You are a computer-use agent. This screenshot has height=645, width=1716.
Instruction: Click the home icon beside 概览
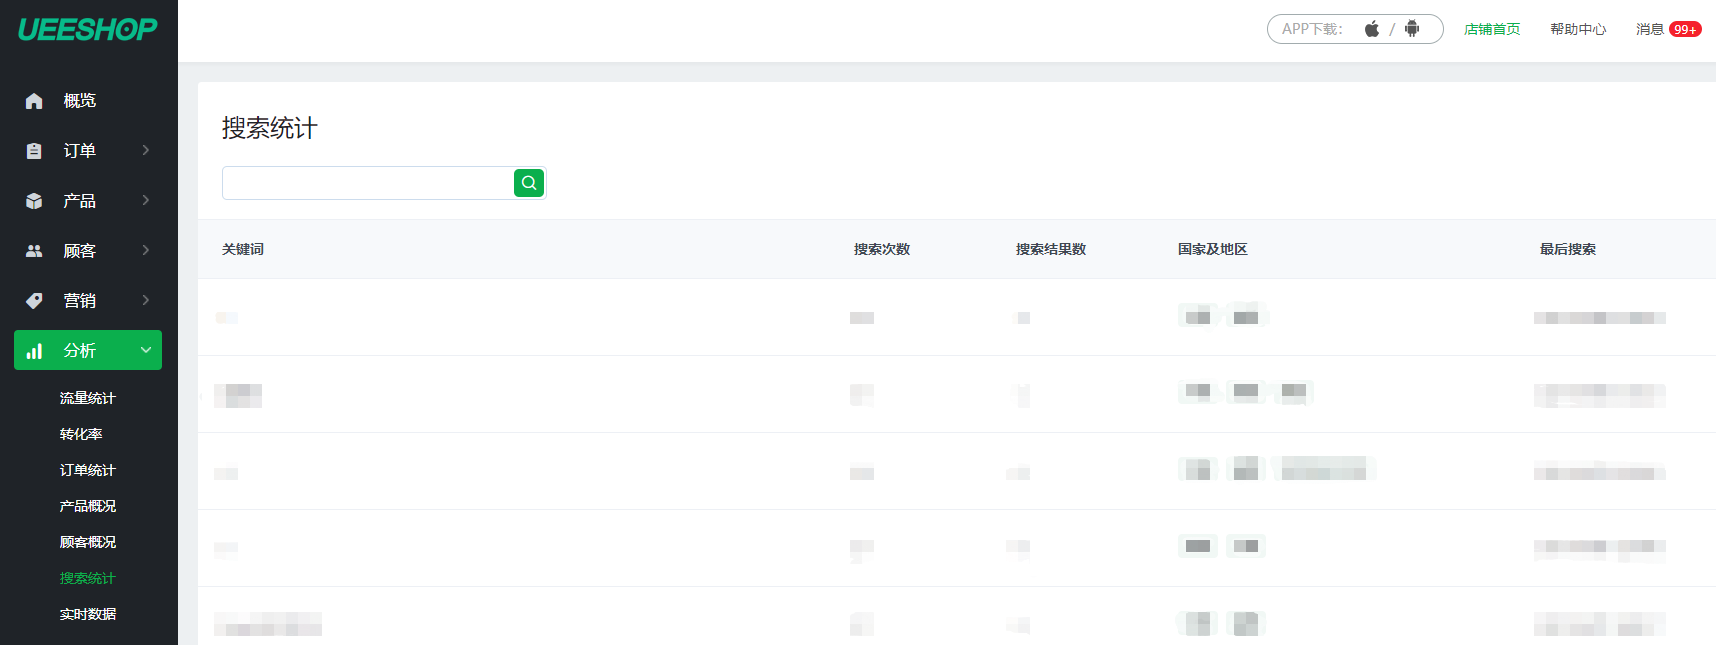[34, 101]
